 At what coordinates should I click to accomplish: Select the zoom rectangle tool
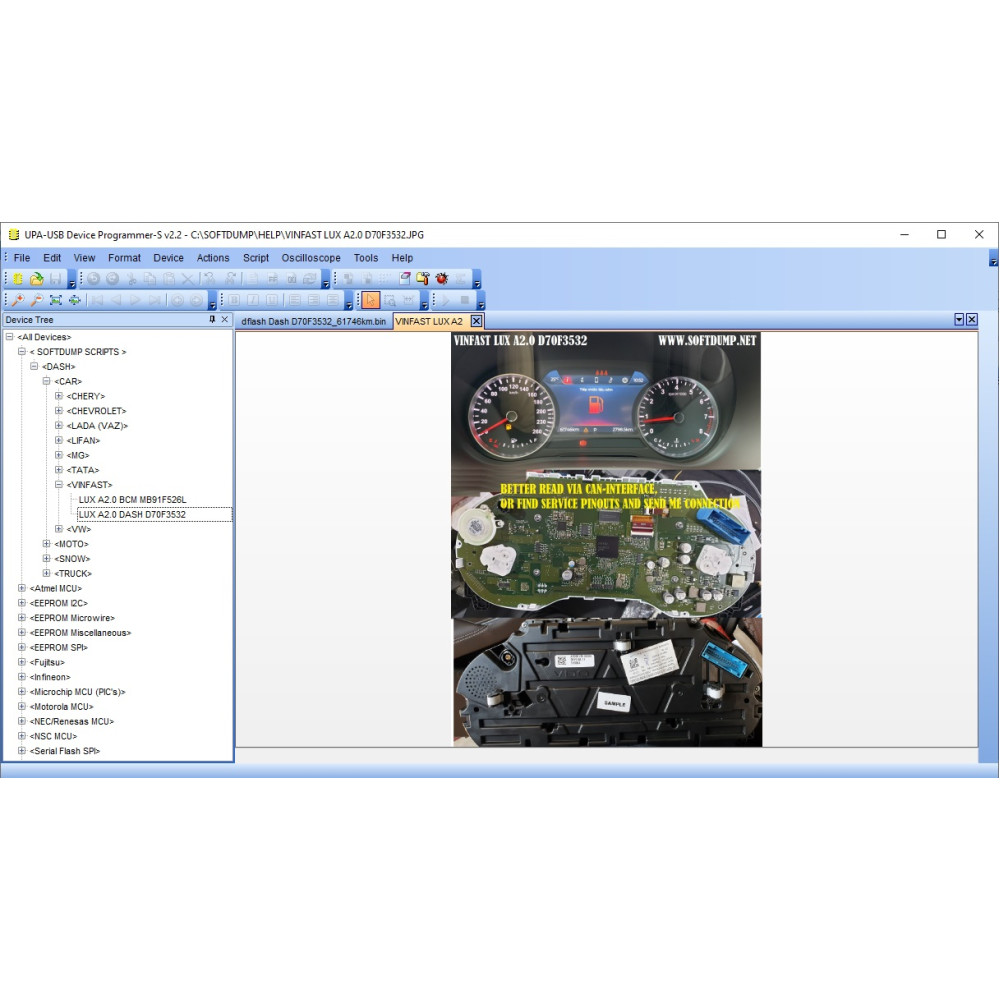point(390,300)
